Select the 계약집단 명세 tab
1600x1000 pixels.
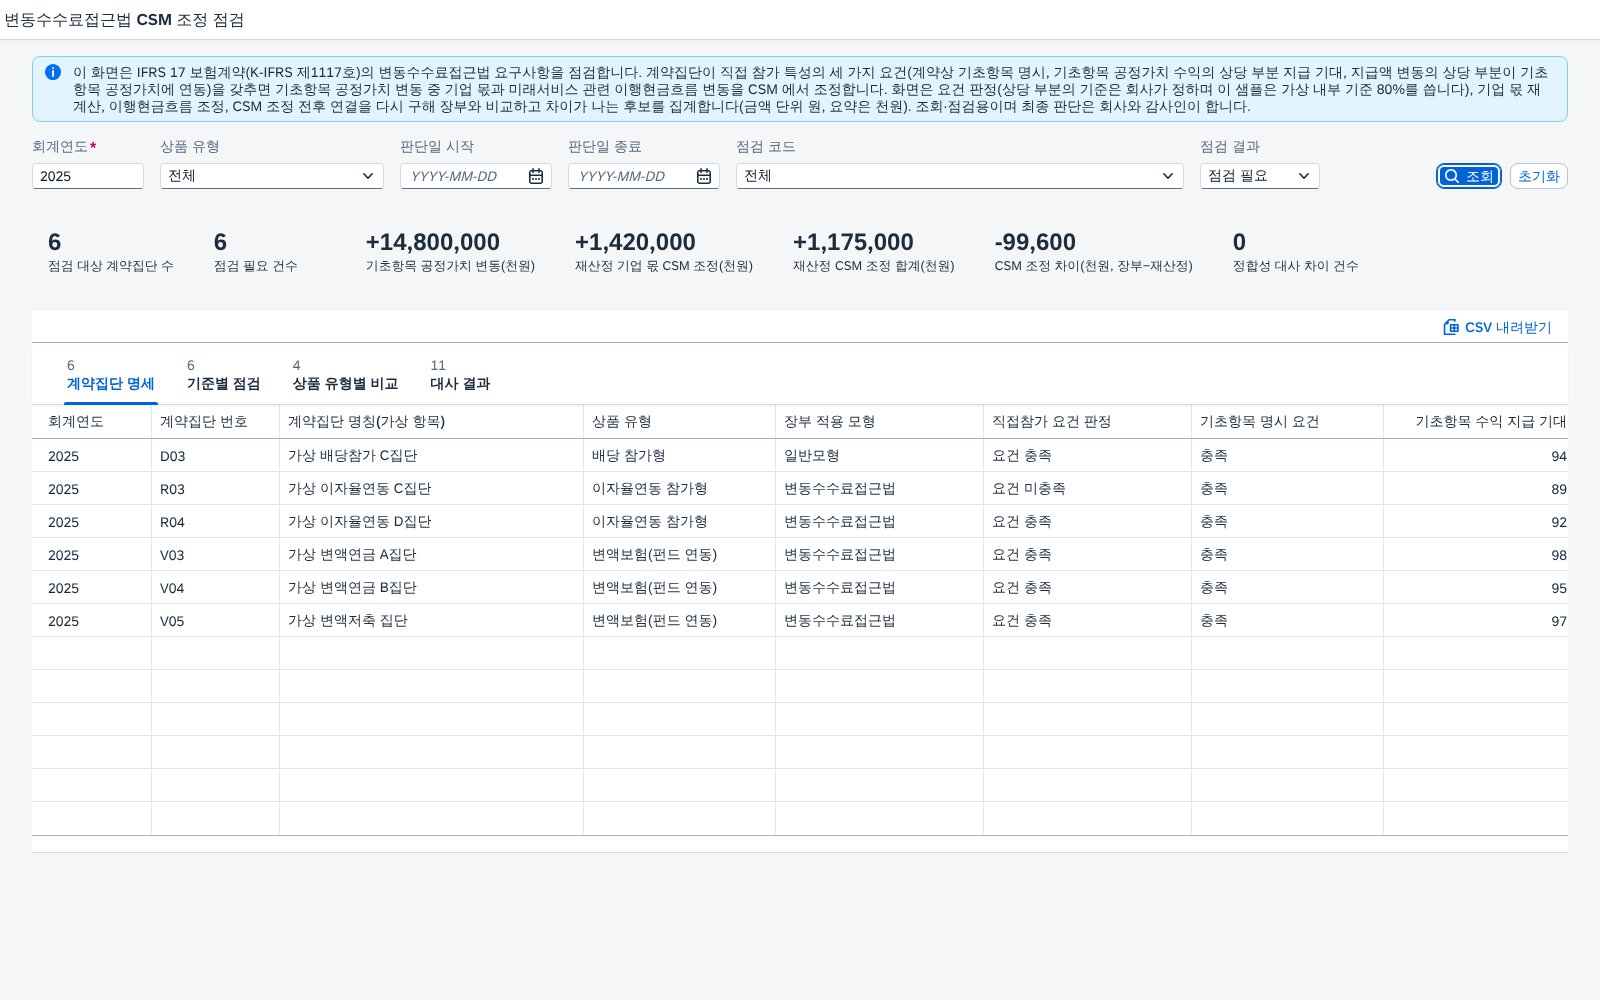coord(111,375)
